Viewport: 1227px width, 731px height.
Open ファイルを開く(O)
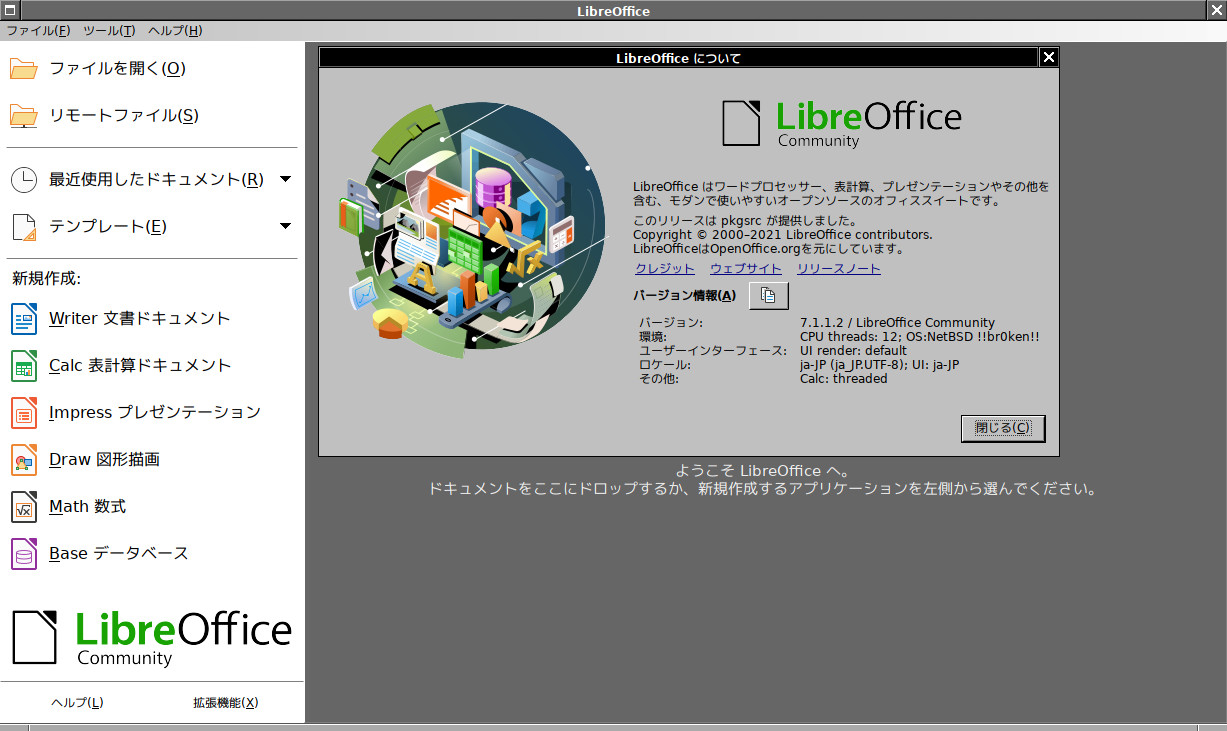point(117,68)
